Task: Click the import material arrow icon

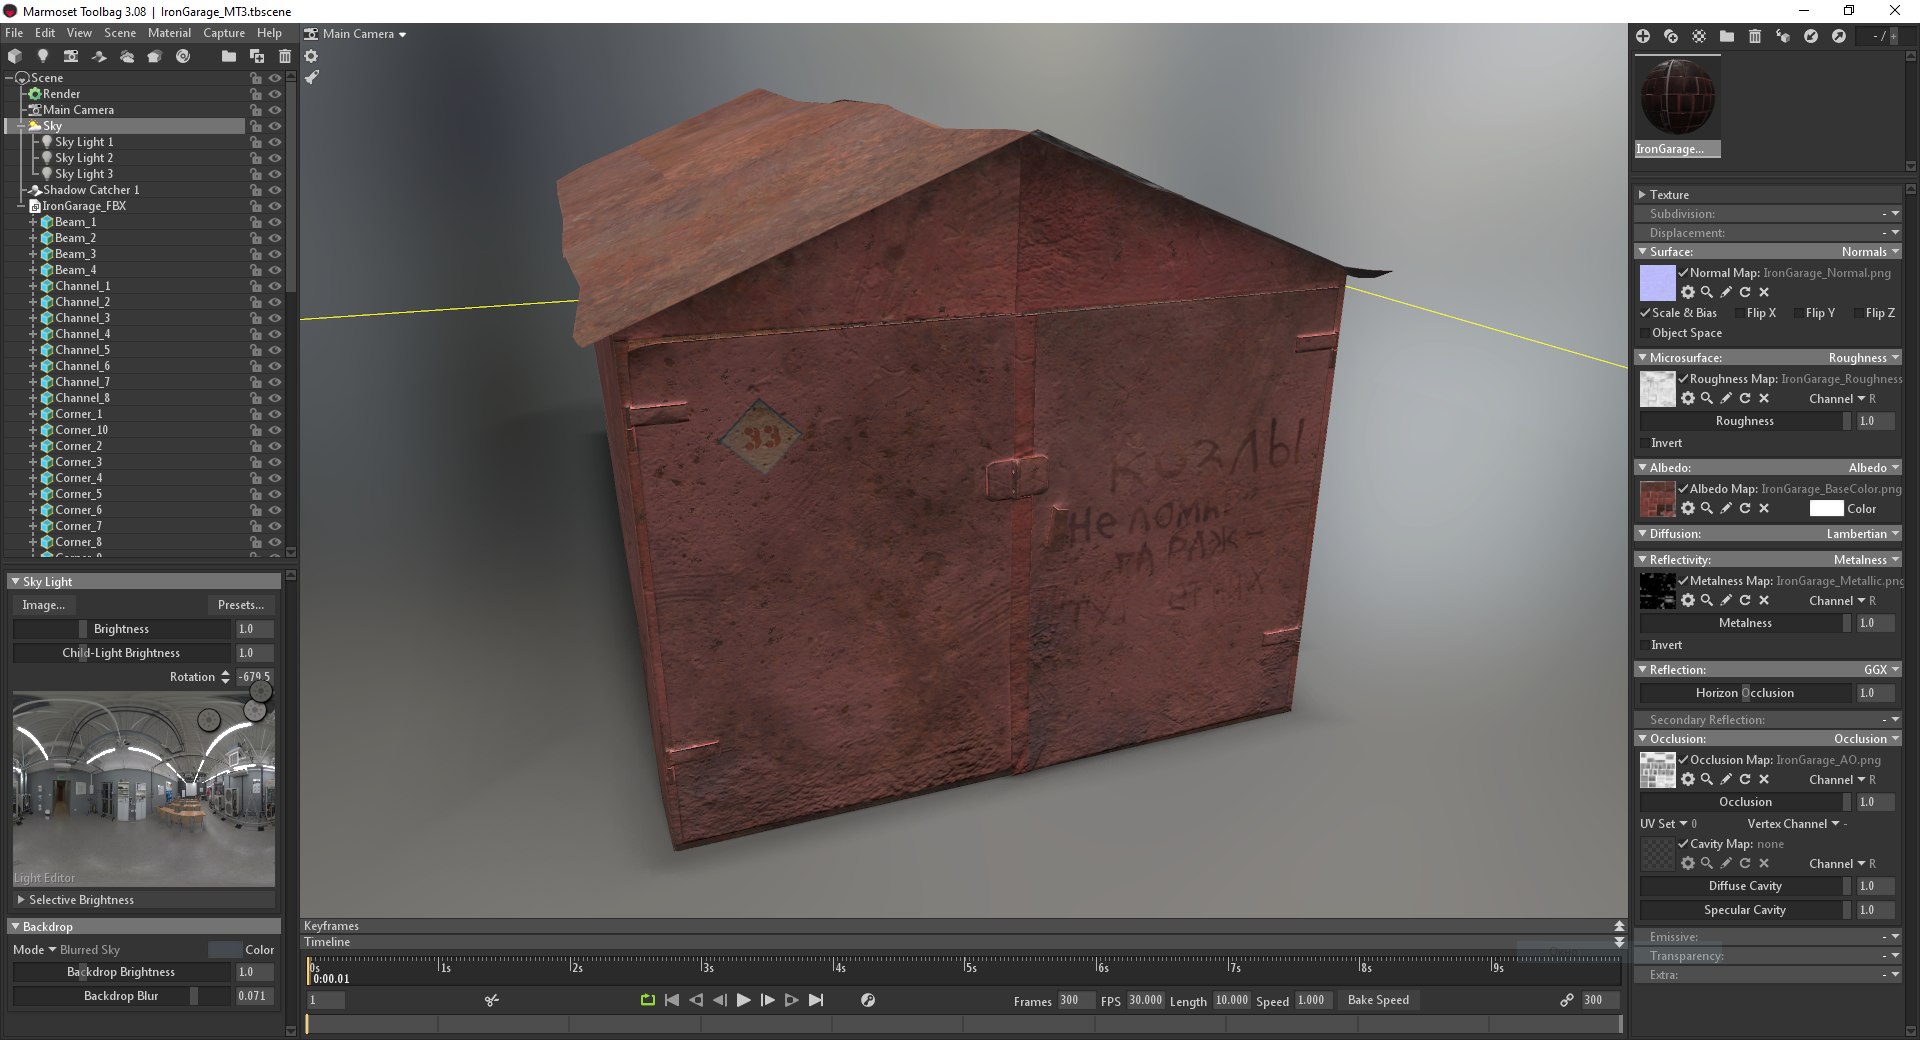Action: click(1811, 36)
